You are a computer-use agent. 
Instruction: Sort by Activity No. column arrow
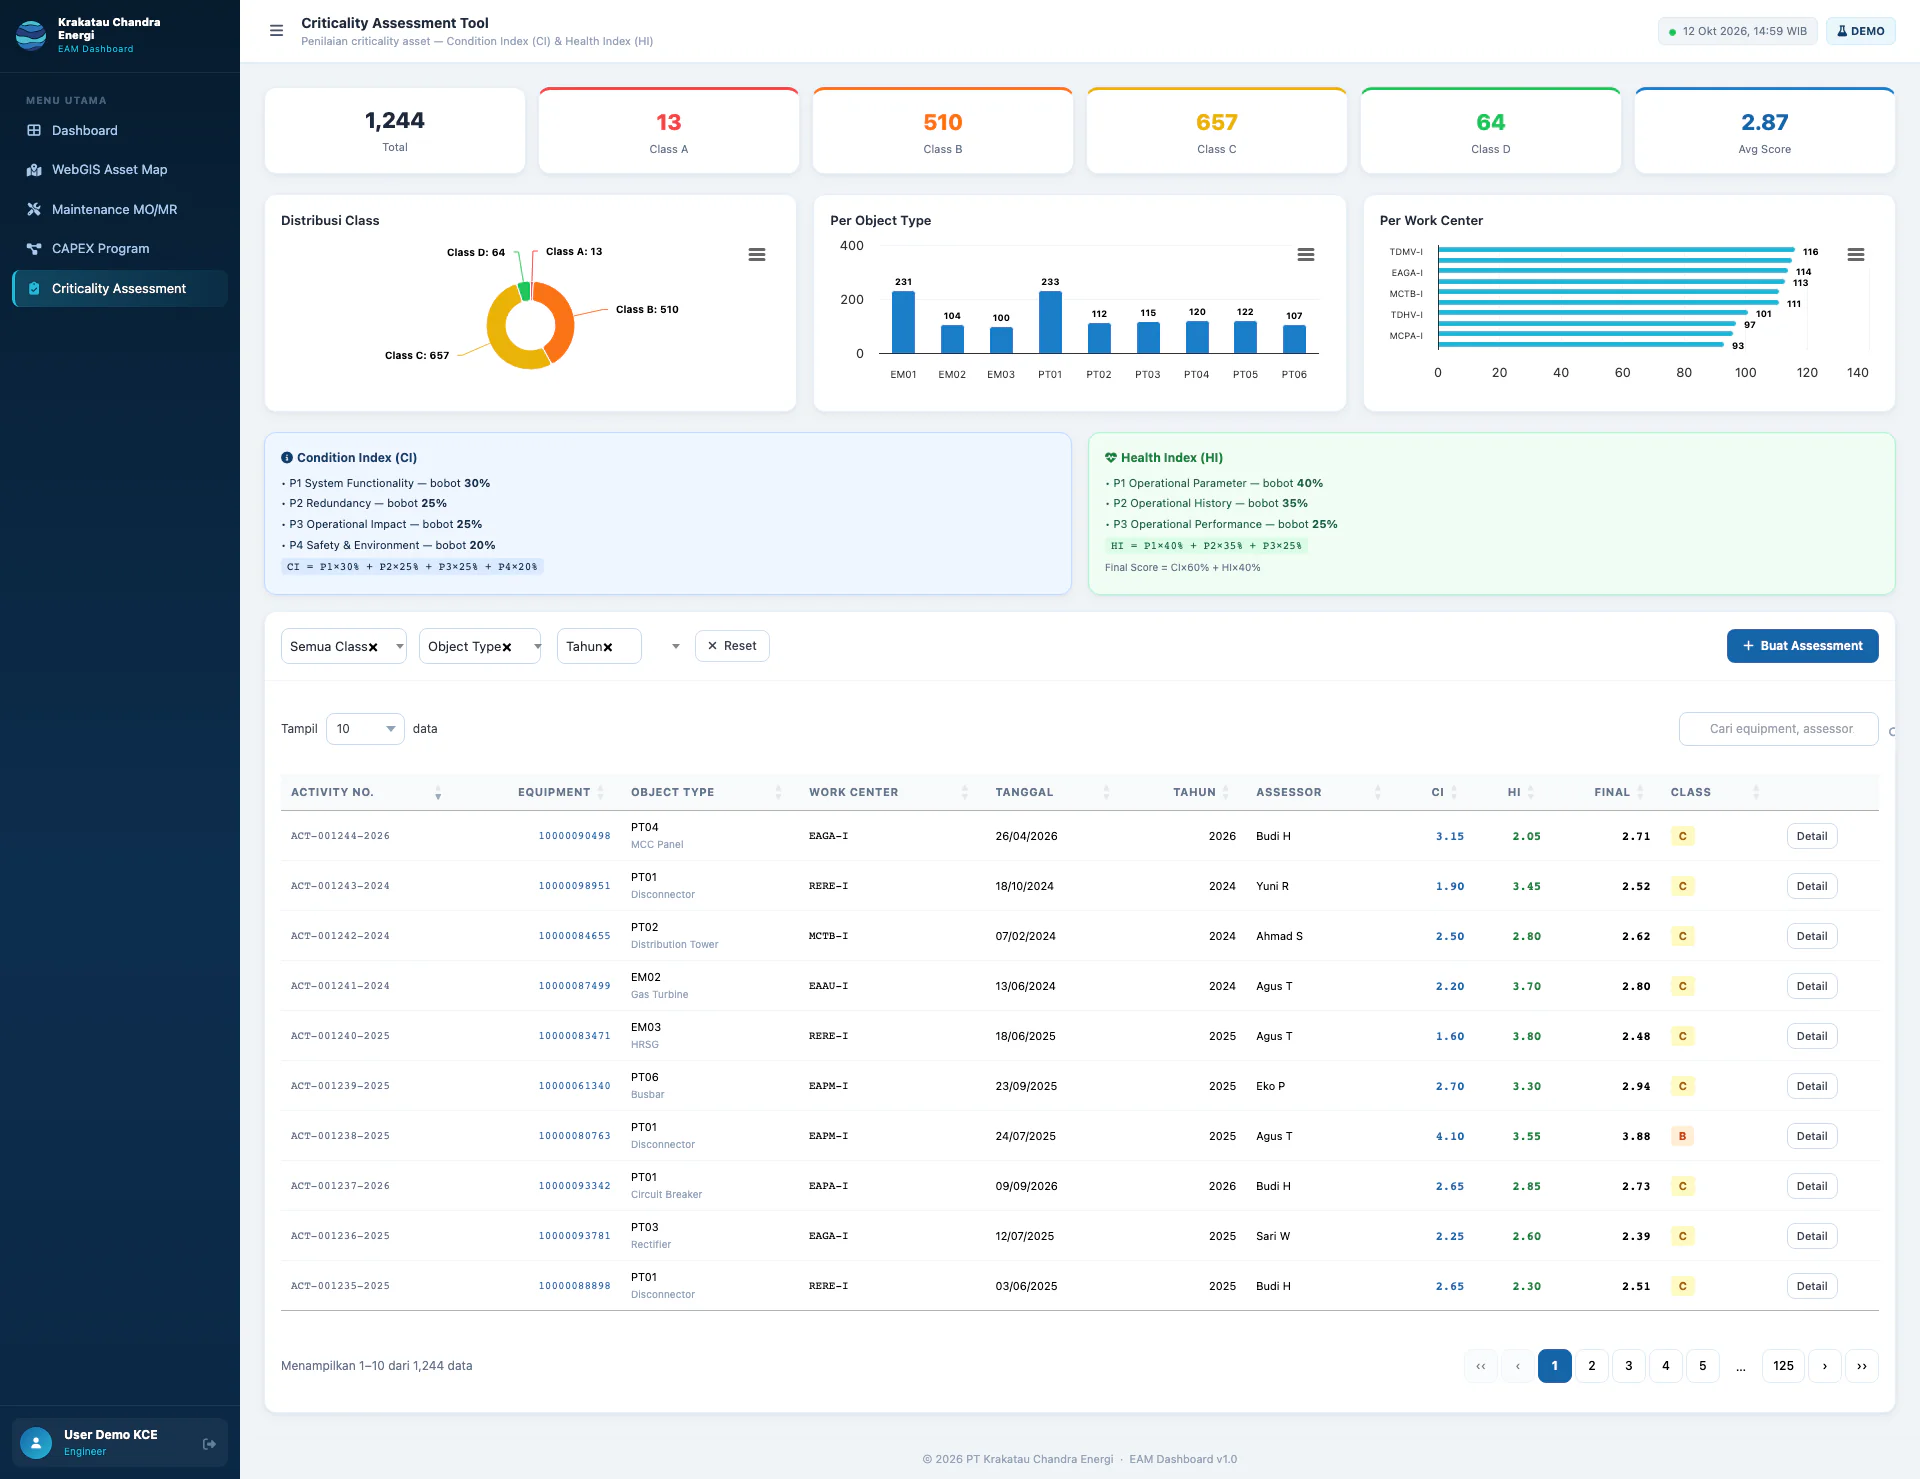tap(438, 793)
